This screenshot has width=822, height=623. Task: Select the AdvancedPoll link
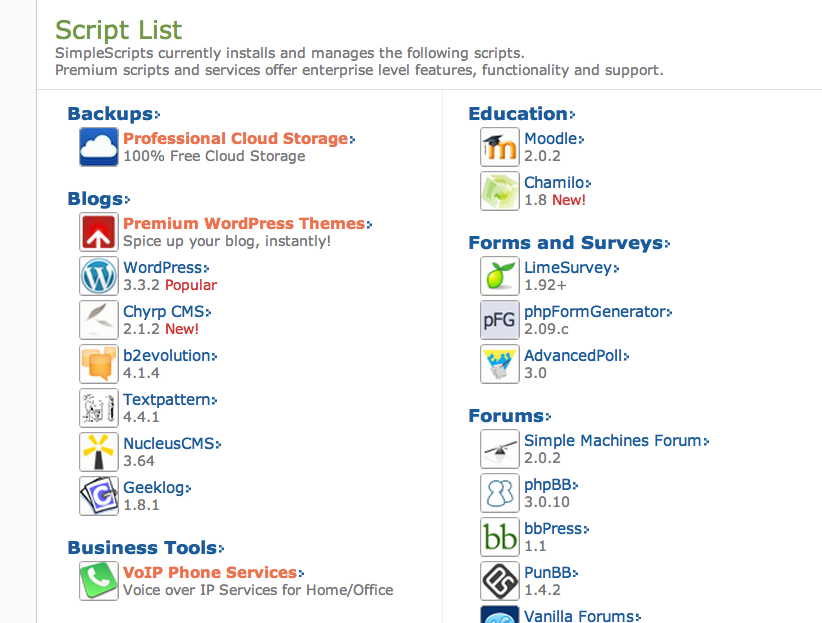click(577, 356)
